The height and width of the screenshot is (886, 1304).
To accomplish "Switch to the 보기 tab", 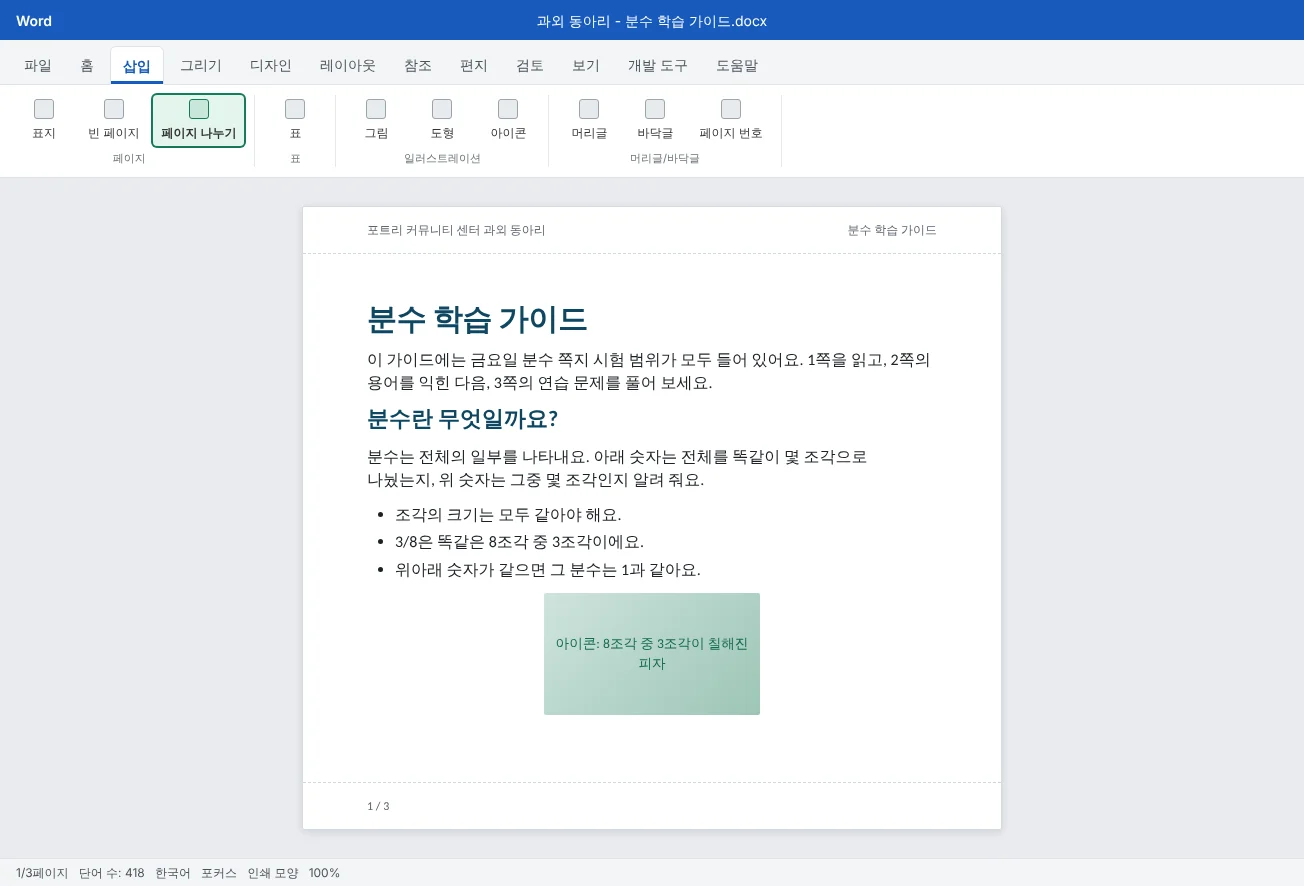I will tap(586, 66).
